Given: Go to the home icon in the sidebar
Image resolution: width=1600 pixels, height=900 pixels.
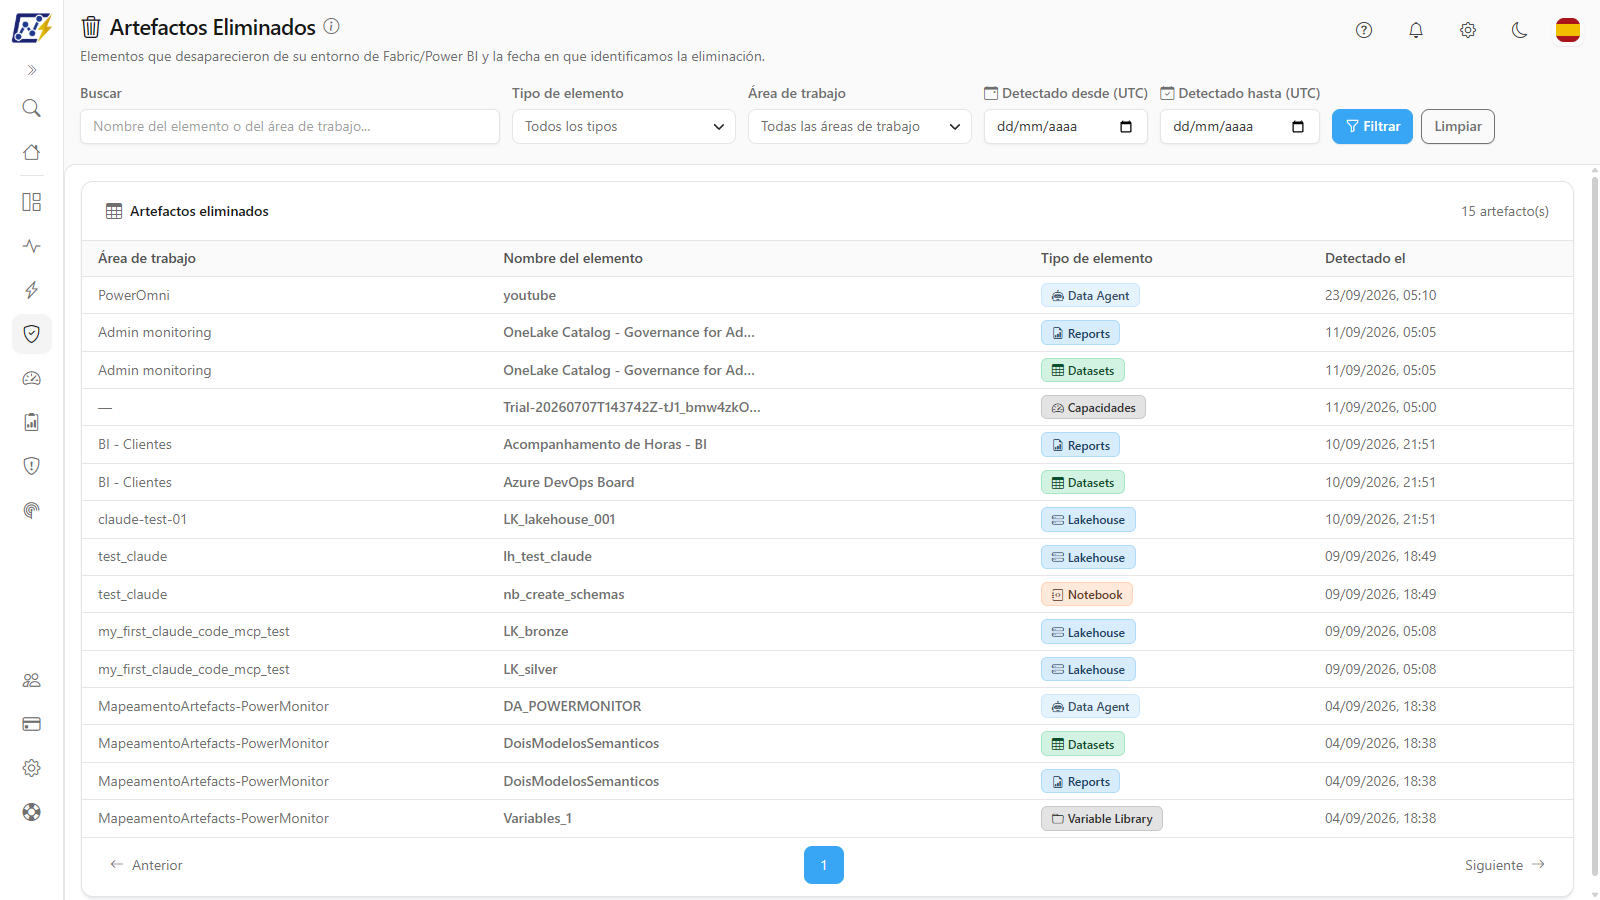Looking at the screenshot, I should click(x=32, y=152).
